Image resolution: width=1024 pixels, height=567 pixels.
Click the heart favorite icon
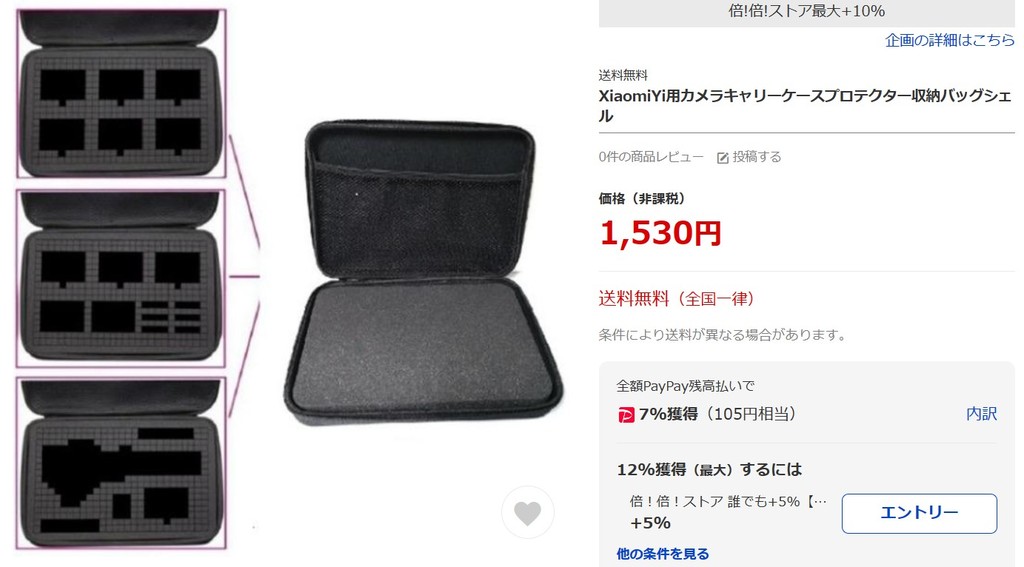[528, 513]
